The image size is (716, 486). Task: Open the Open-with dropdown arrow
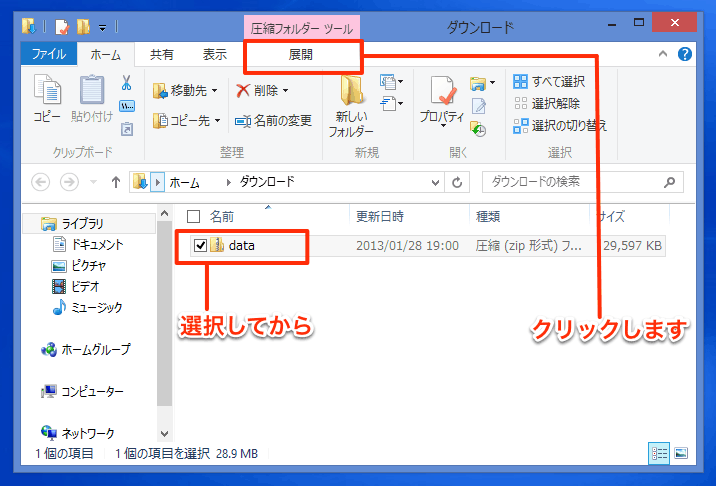492,83
